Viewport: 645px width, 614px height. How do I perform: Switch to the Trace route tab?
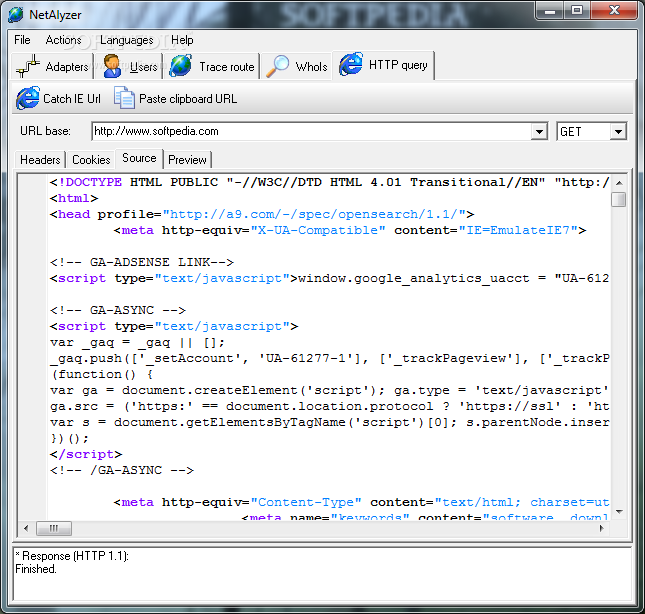coord(211,66)
